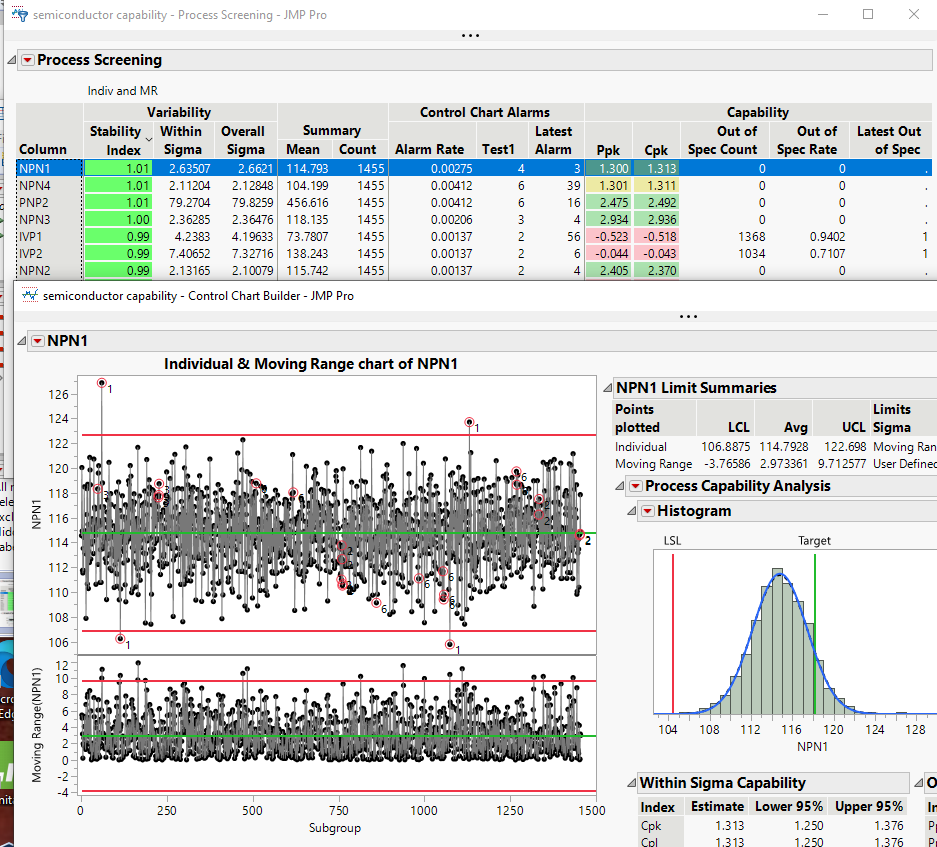This screenshot has height=847, width=937.
Task: Open Process Capability Analysis red triangle menu
Action: pyautogui.click(x=634, y=486)
